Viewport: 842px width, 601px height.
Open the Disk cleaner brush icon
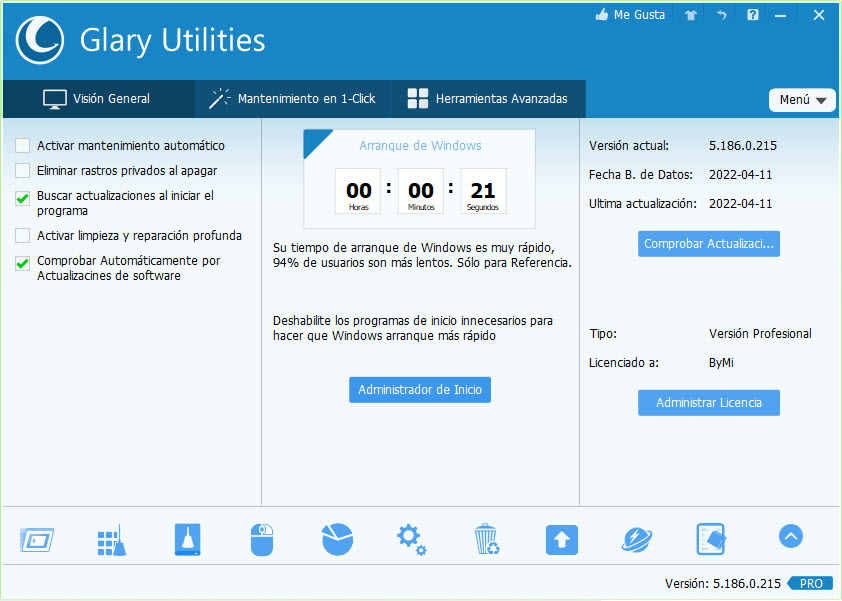point(187,539)
